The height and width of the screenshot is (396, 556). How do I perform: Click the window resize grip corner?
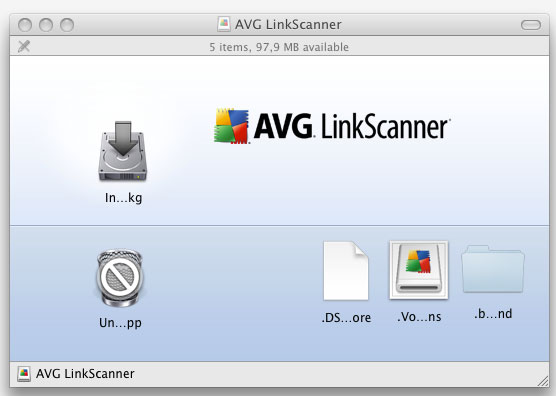point(543,381)
